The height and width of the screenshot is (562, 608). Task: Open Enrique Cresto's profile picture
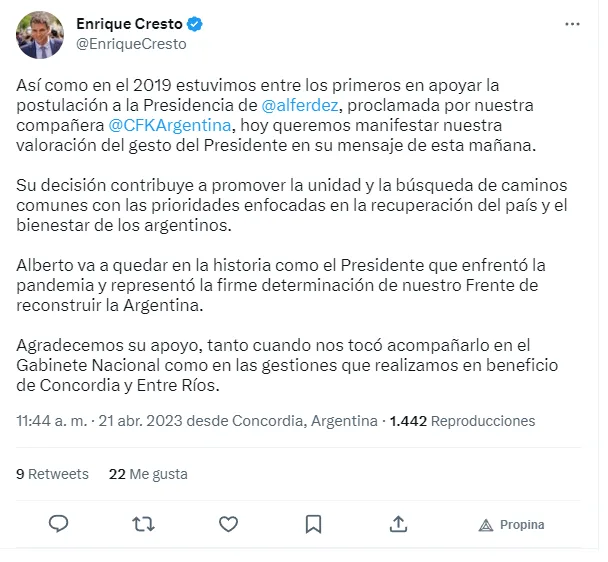tap(40, 35)
